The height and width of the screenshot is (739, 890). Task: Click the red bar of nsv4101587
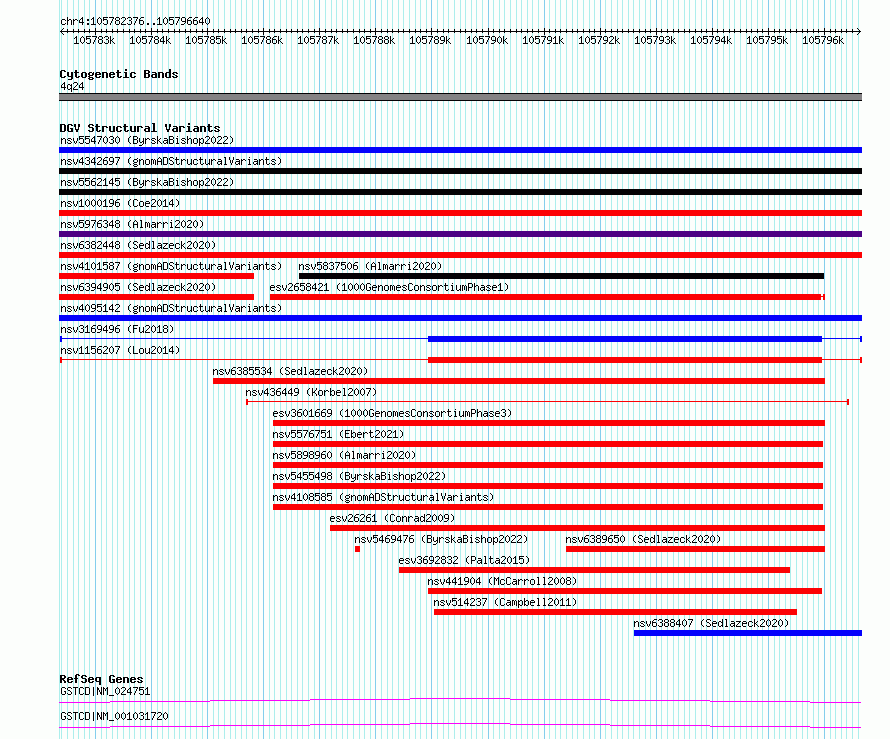point(157,276)
